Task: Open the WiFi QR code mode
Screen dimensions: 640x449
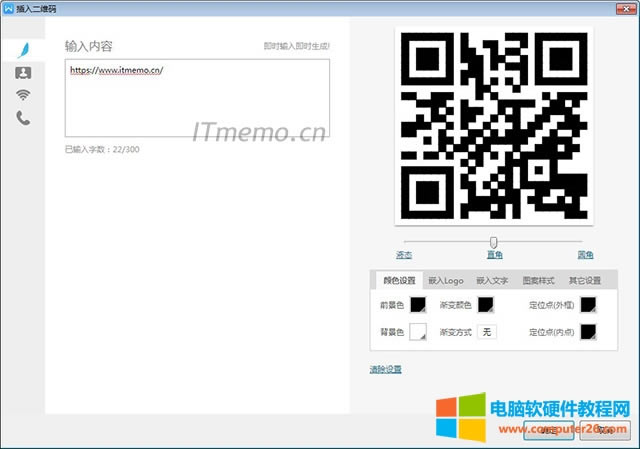Action: click(22, 95)
